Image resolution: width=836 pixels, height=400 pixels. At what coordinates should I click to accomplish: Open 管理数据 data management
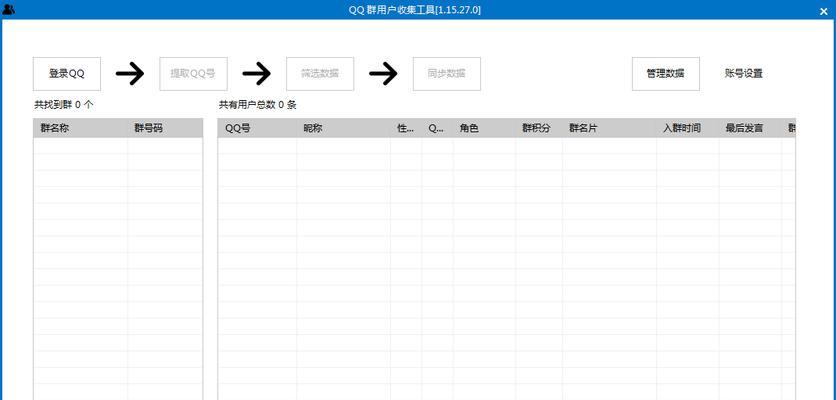pyautogui.click(x=666, y=74)
